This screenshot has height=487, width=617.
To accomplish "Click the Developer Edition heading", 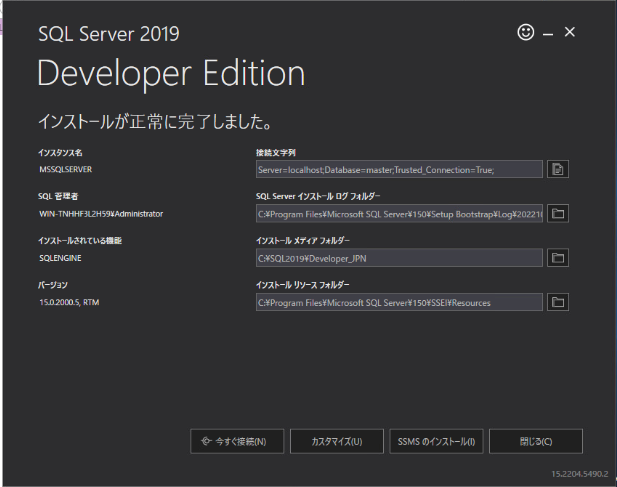I will pyautogui.click(x=171, y=74).
